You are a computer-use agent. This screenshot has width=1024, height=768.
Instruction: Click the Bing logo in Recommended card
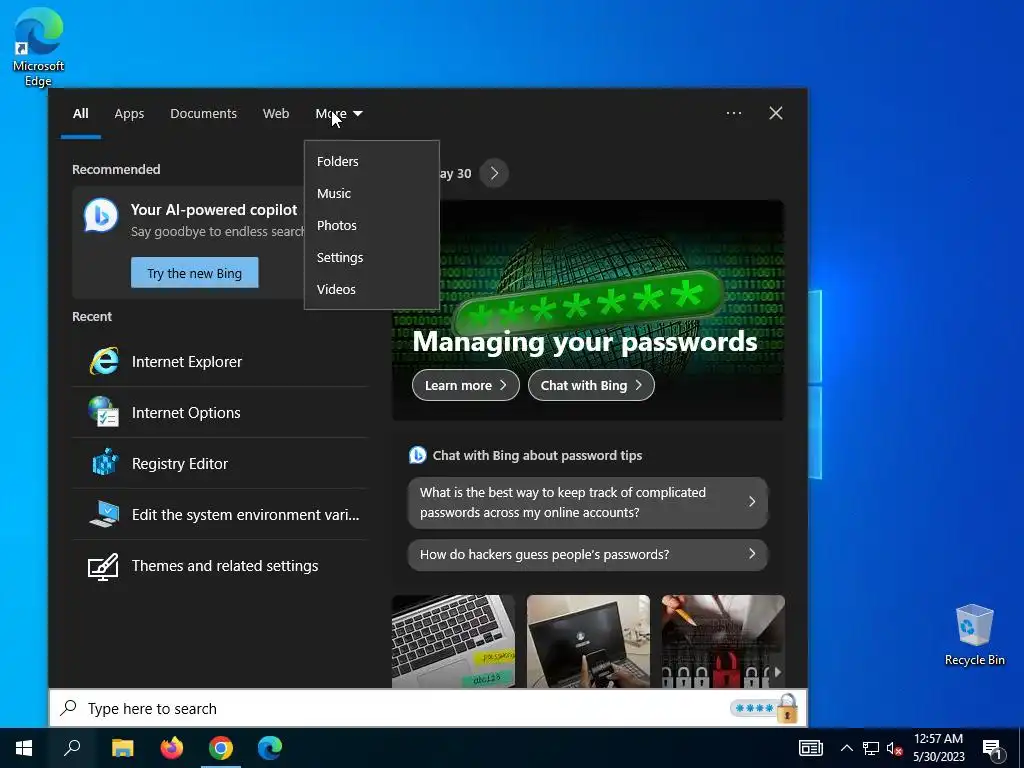tap(101, 216)
